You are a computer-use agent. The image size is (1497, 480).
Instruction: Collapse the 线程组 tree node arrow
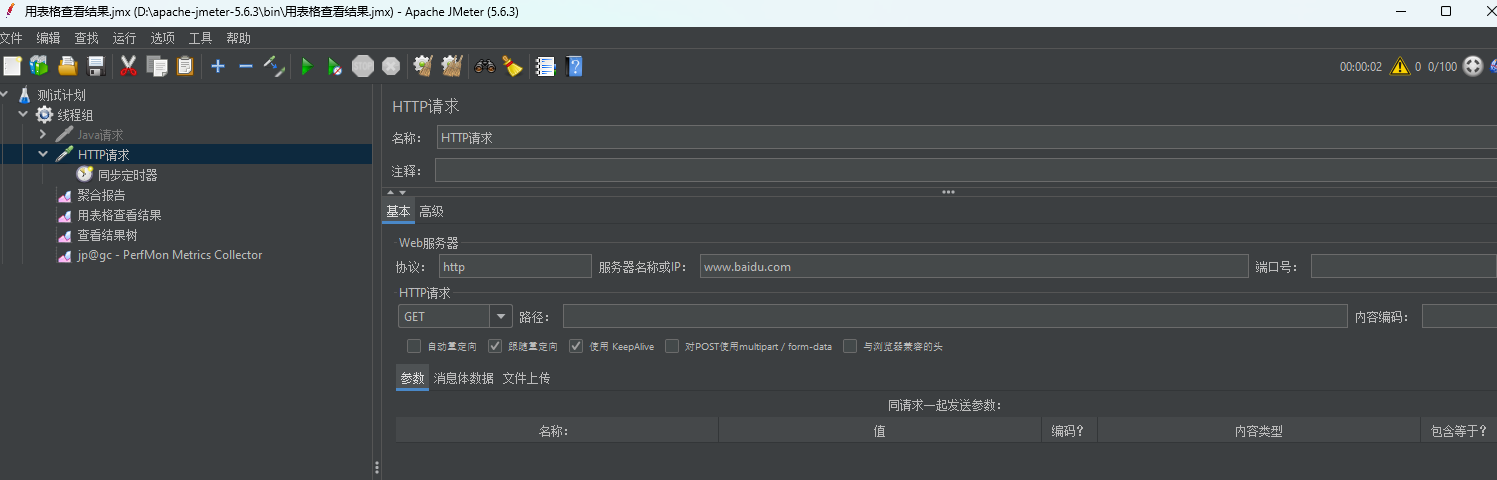click(23, 115)
